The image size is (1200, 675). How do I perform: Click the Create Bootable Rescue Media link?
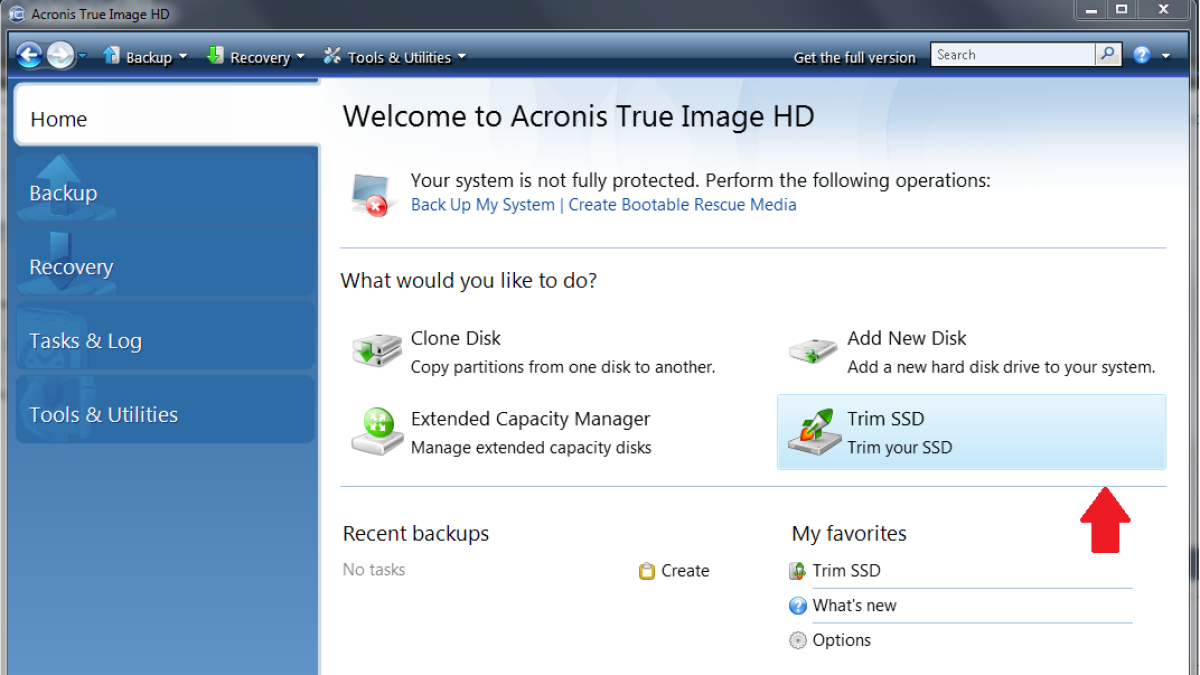tap(683, 205)
